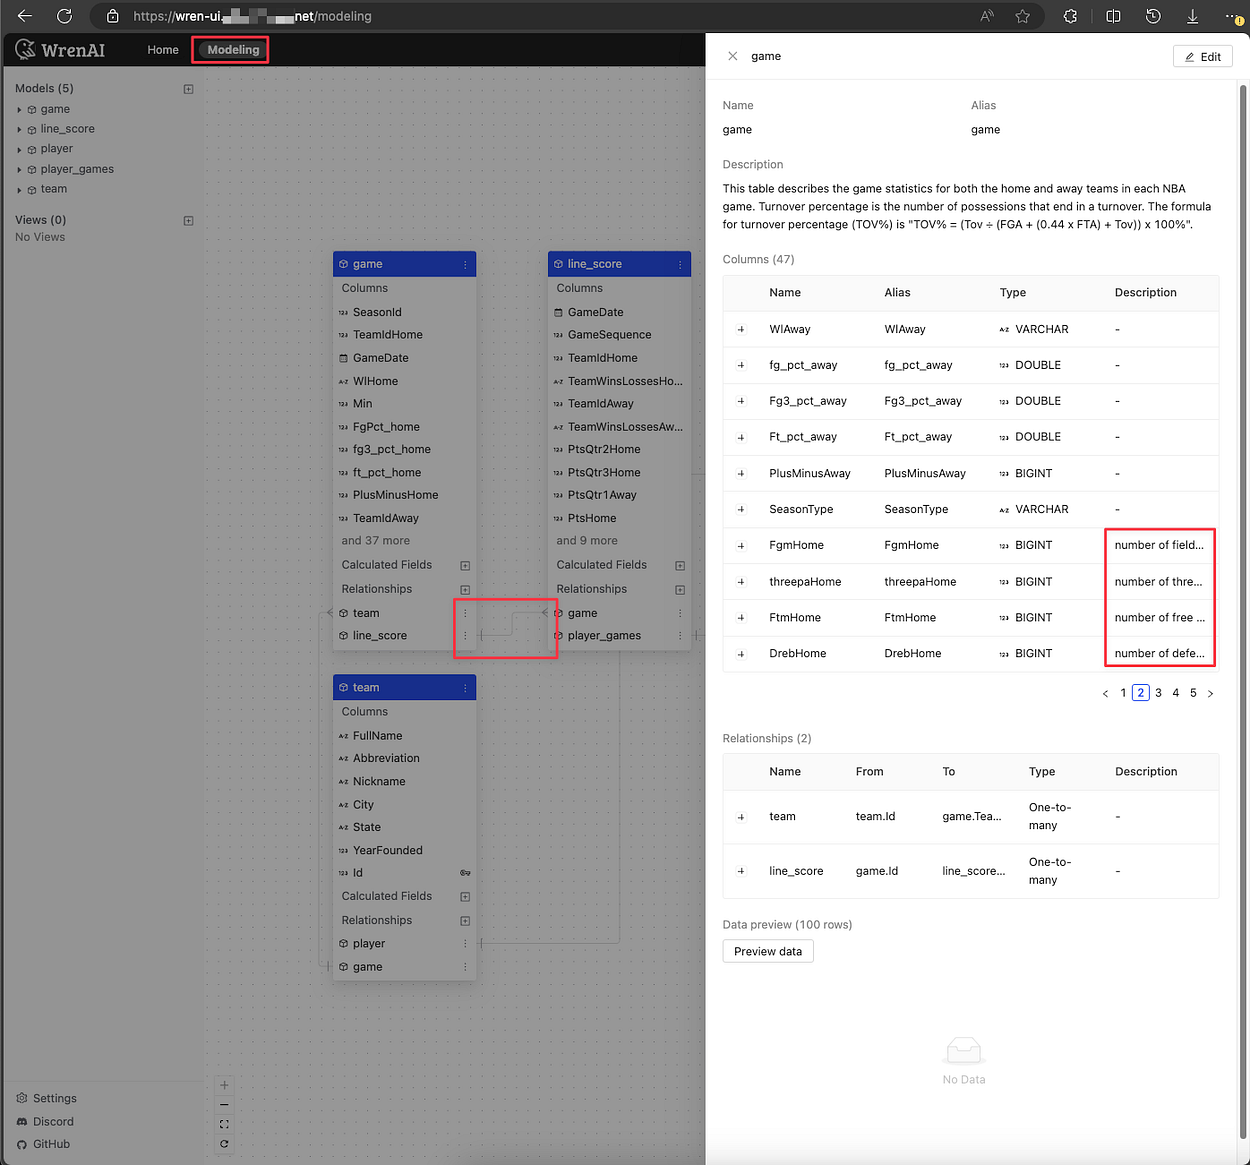Add a new view via the Views plus icon
1250x1165 pixels.
click(x=188, y=219)
